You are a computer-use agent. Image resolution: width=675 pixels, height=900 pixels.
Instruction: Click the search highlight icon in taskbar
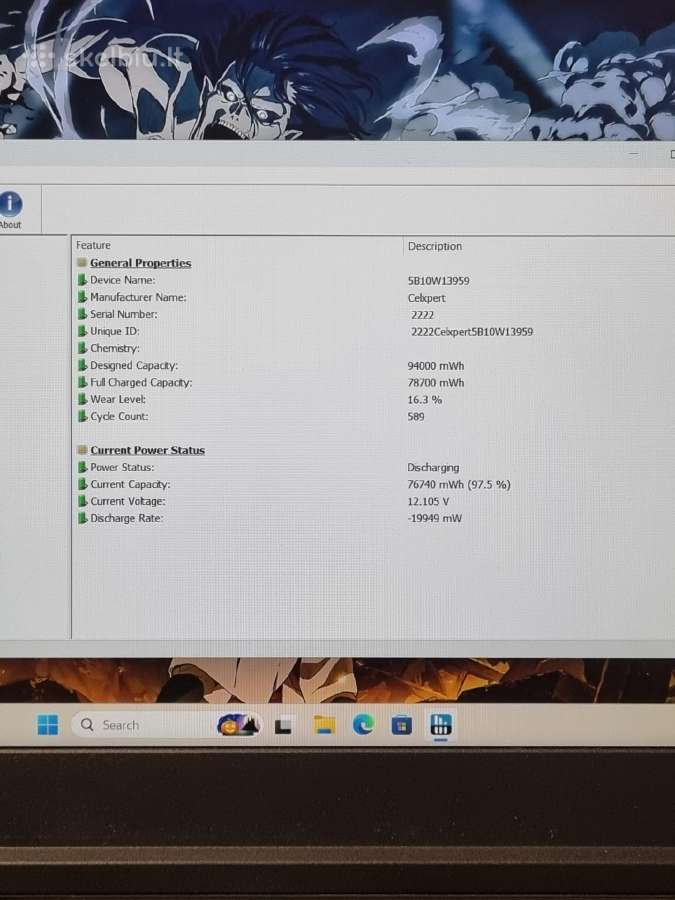tap(238, 725)
